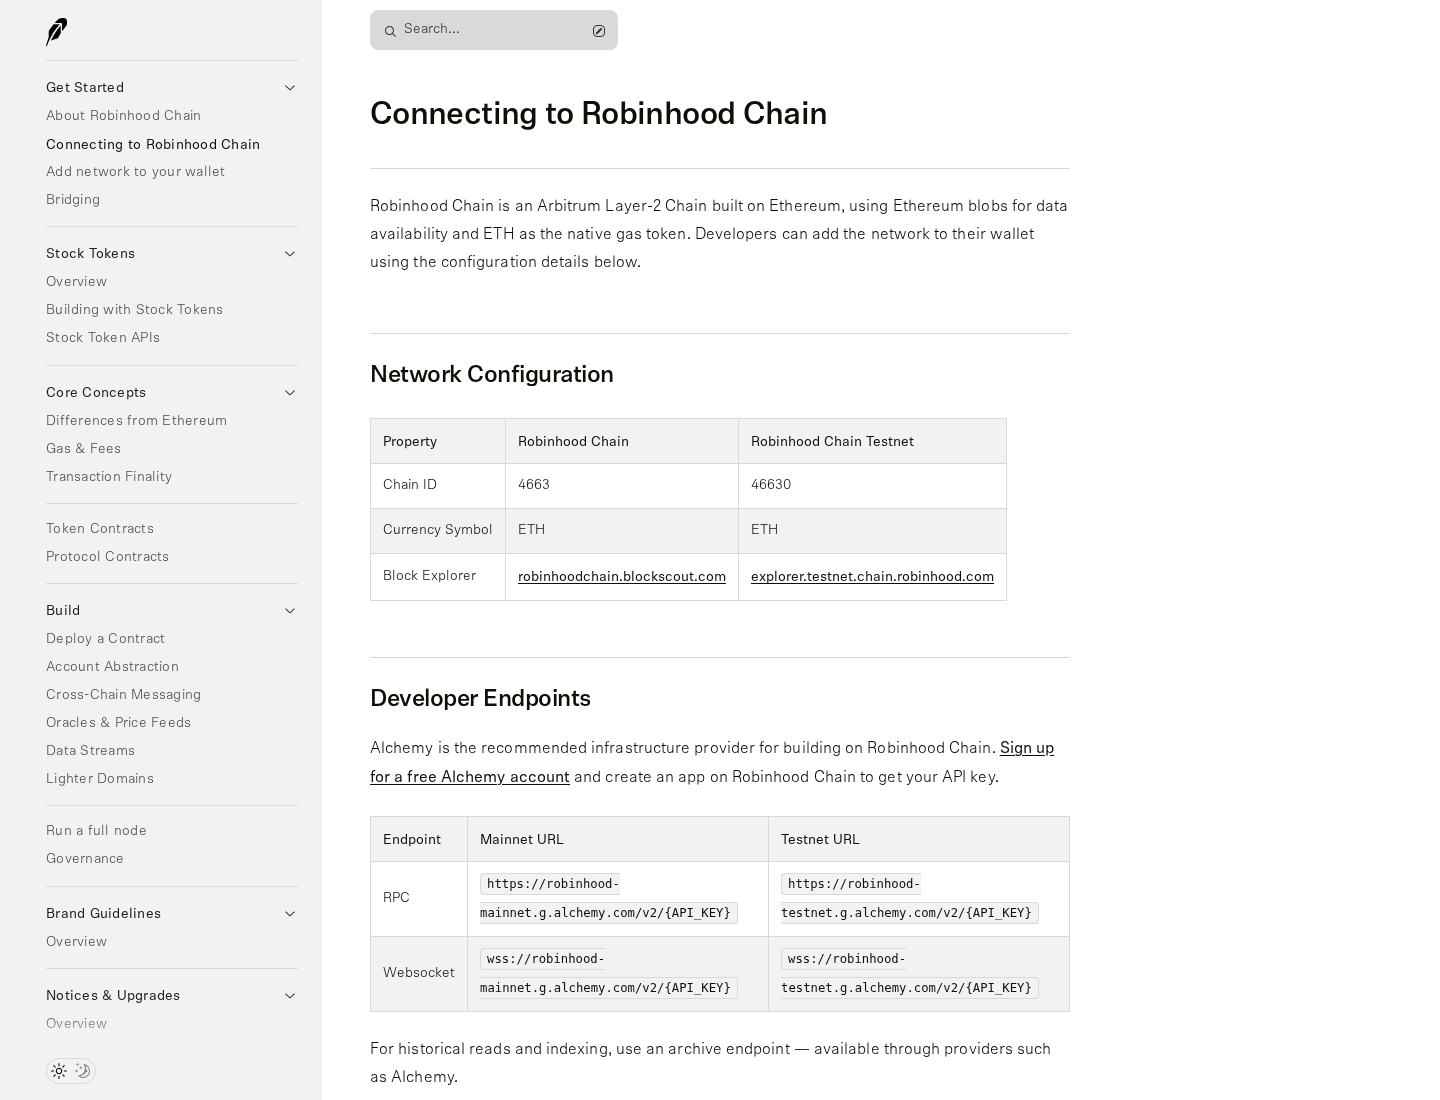Click the mainnet RPC https URL code
This screenshot has height=1100, width=1440.
coord(608,898)
